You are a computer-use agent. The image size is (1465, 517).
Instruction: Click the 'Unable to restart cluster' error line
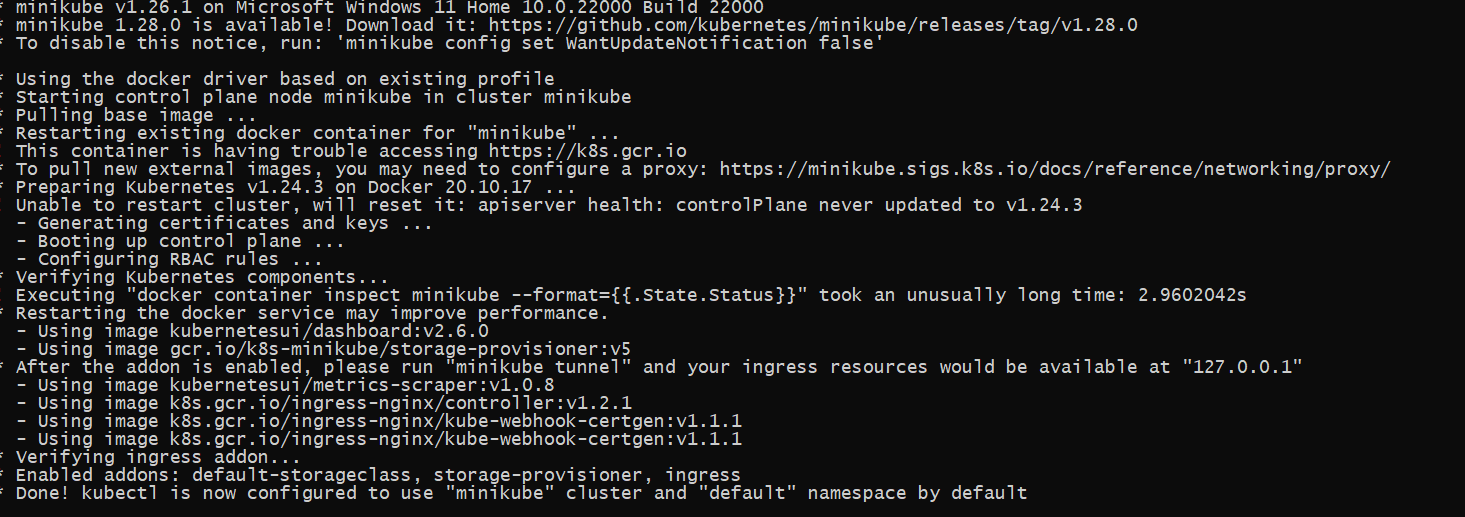pos(548,205)
